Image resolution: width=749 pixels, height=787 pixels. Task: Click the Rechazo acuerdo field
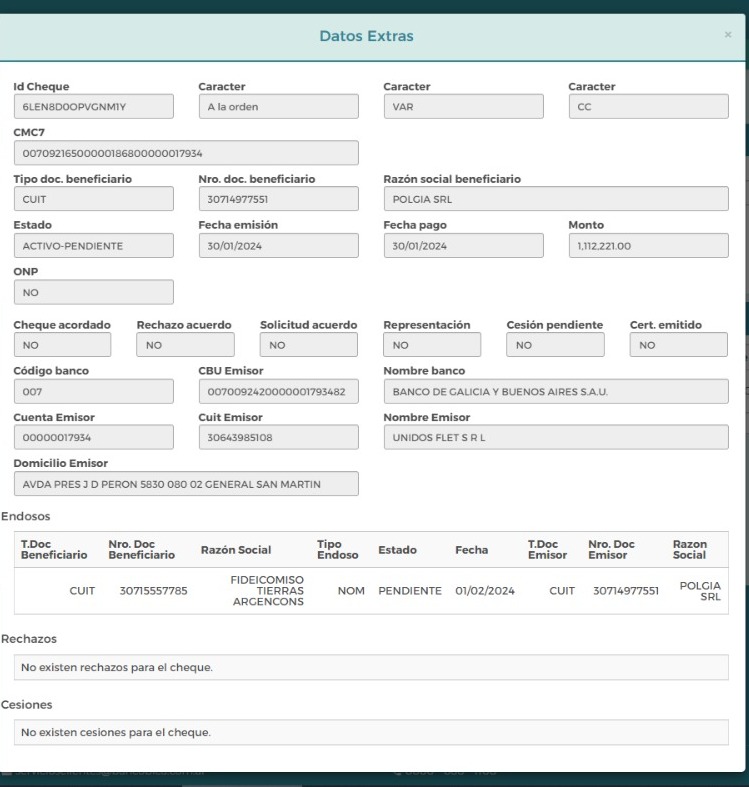coord(185,345)
